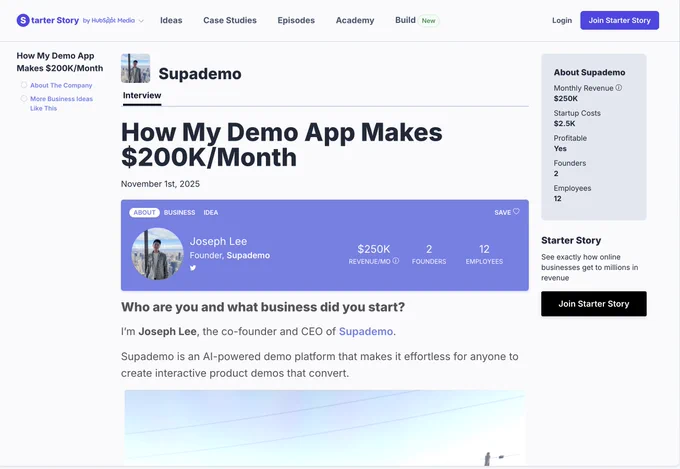Open the Ideas menu
This screenshot has width=680, height=469.
tap(171, 20)
